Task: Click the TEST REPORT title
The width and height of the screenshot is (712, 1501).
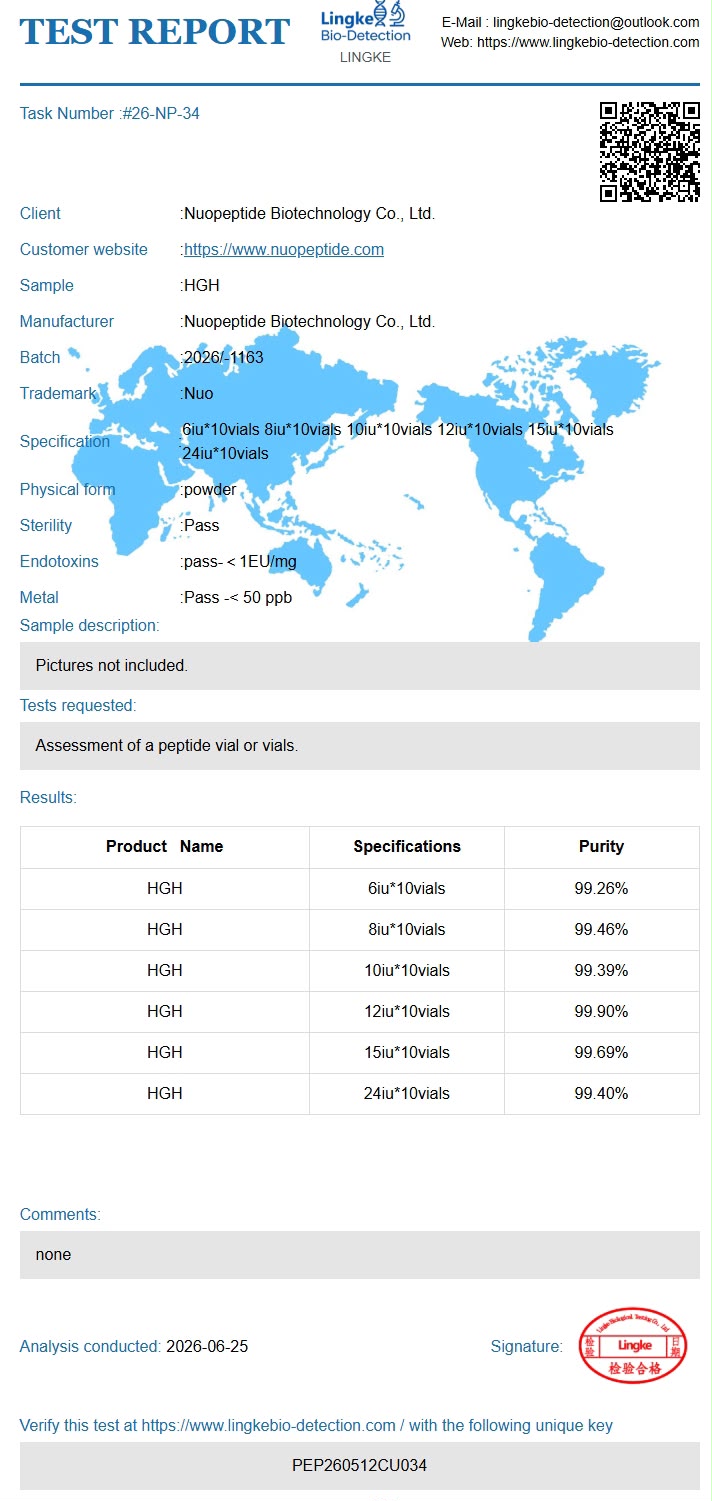Action: coord(155,32)
